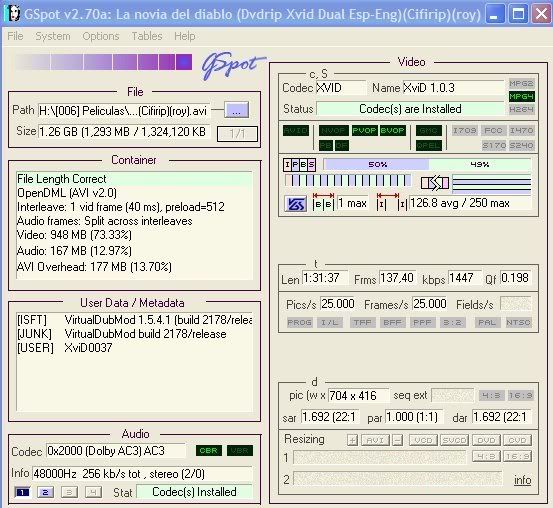Click the audio Codec field showing AC3
Viewport: 553px width, 508px height.
116,451
